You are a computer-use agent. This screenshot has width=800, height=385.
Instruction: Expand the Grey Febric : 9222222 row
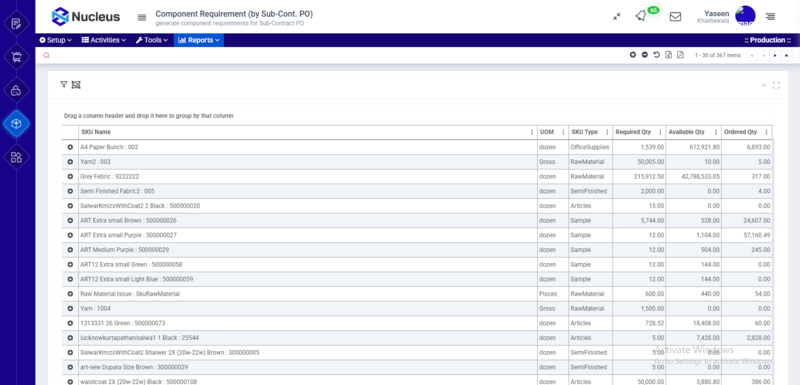click(70, 176)
